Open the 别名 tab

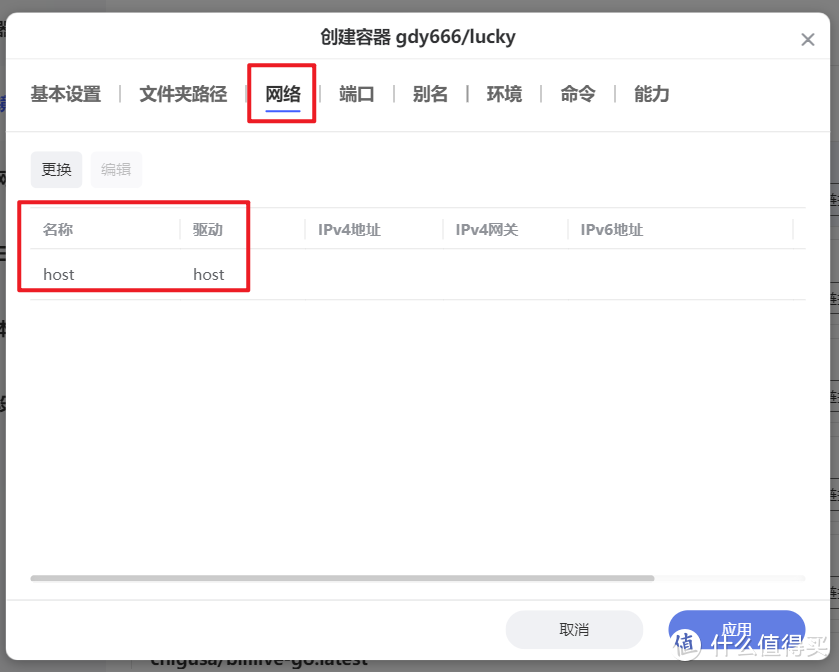(x=430, y=94)
